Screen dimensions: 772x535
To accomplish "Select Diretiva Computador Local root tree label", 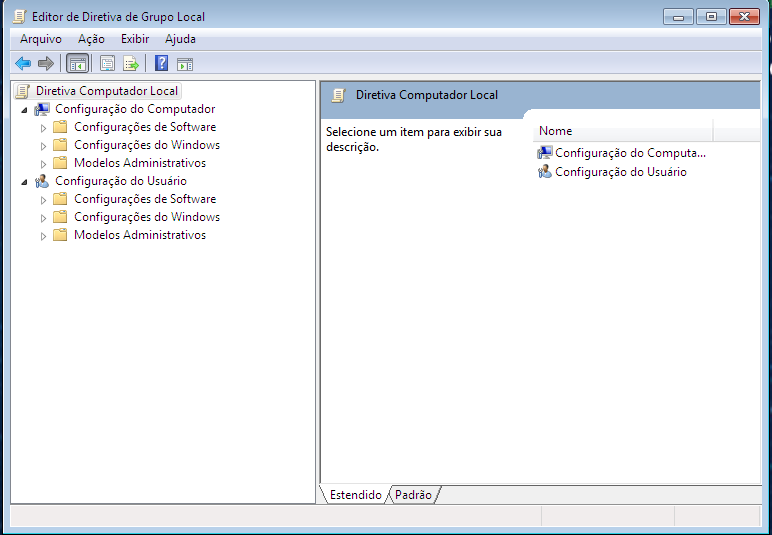I will tap(107, 91).
